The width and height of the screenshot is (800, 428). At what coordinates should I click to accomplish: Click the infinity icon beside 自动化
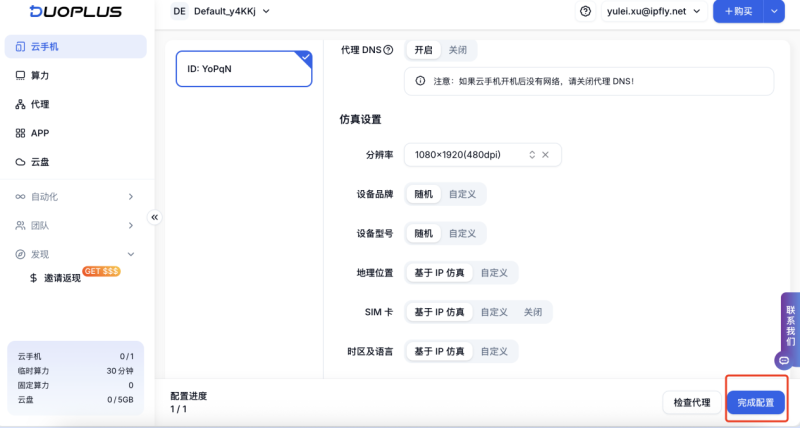(20, 196)
